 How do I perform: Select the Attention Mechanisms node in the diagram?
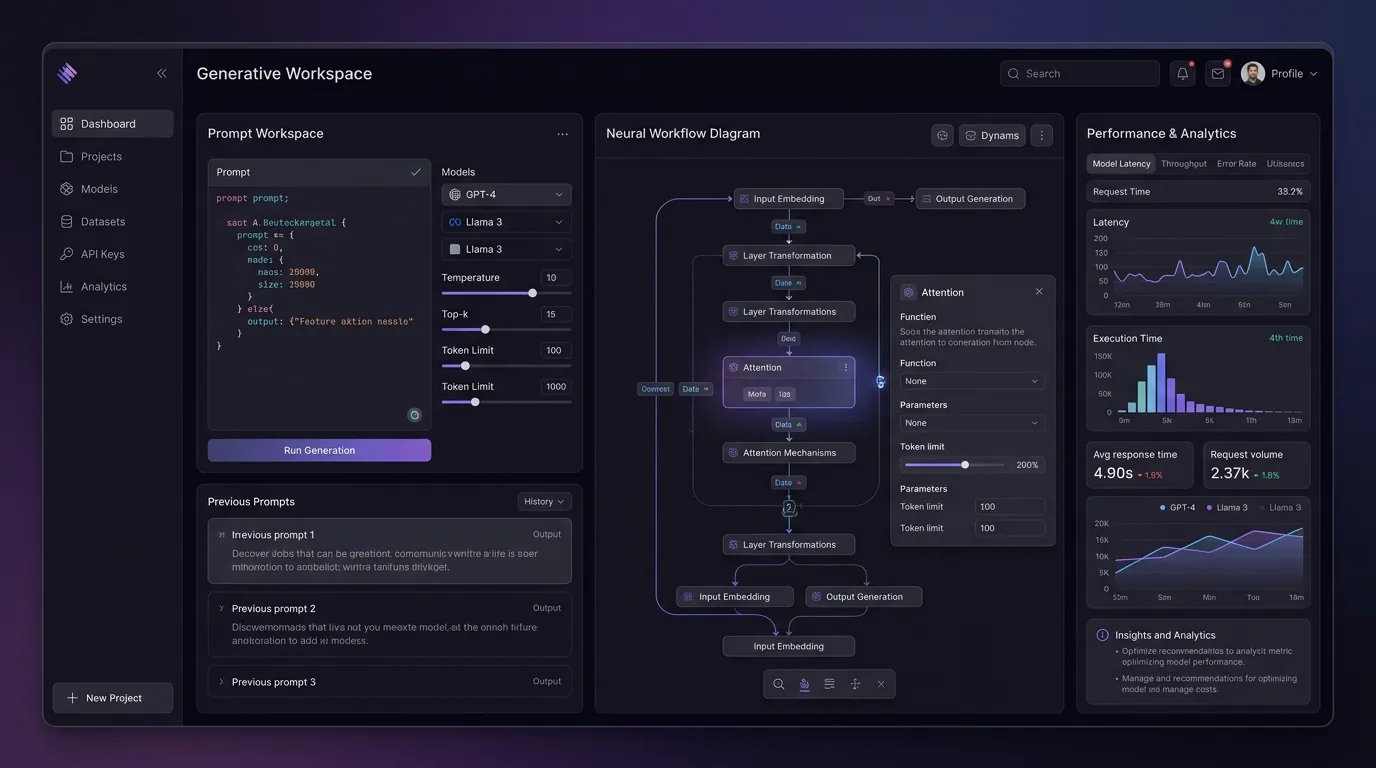coord(789,453)
